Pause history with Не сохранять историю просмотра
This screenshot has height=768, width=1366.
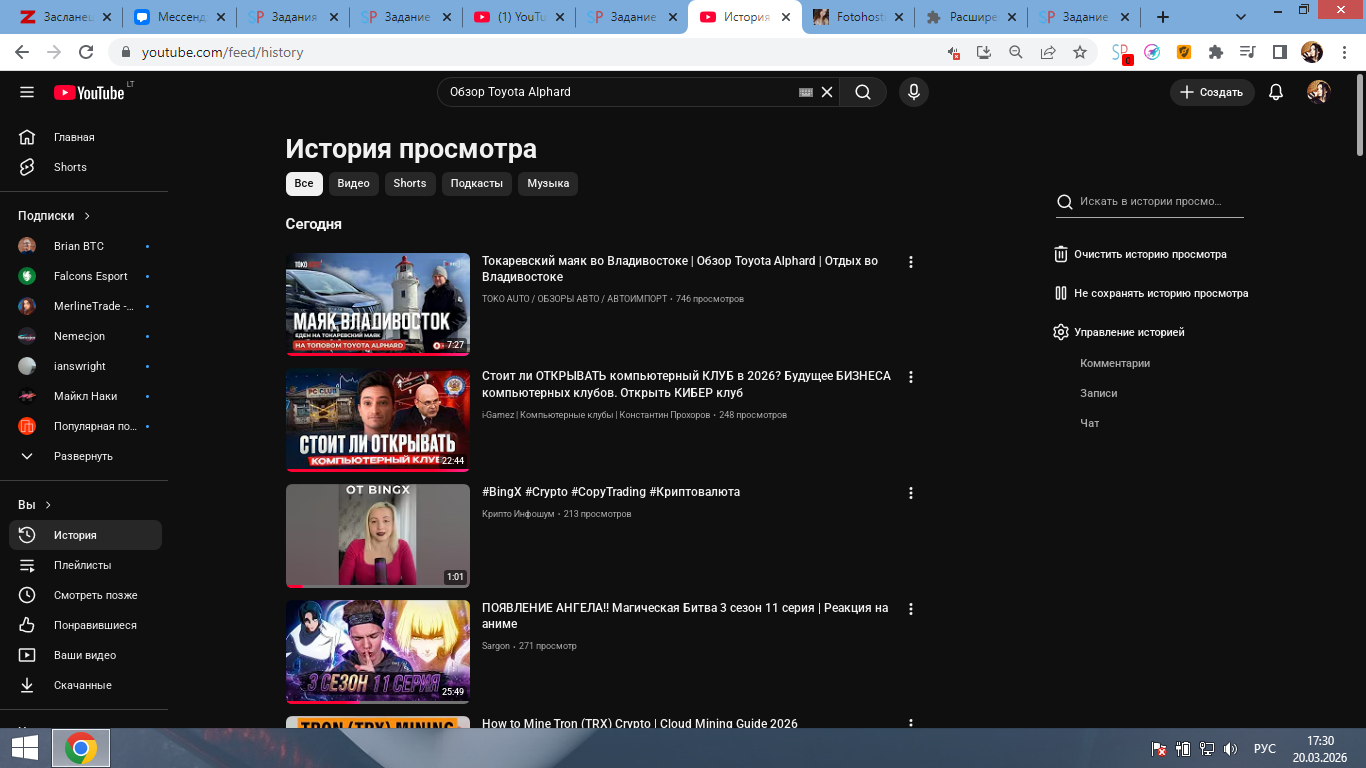click(x=1151, y=293)
